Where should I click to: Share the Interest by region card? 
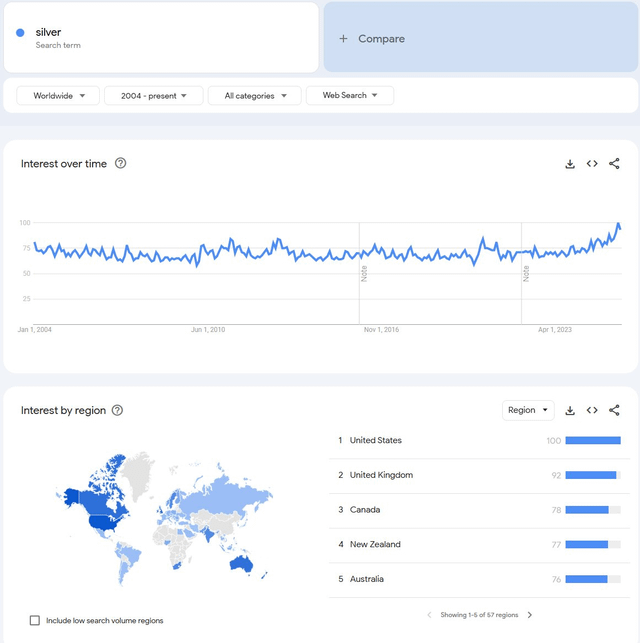click(x=614, y=410)
